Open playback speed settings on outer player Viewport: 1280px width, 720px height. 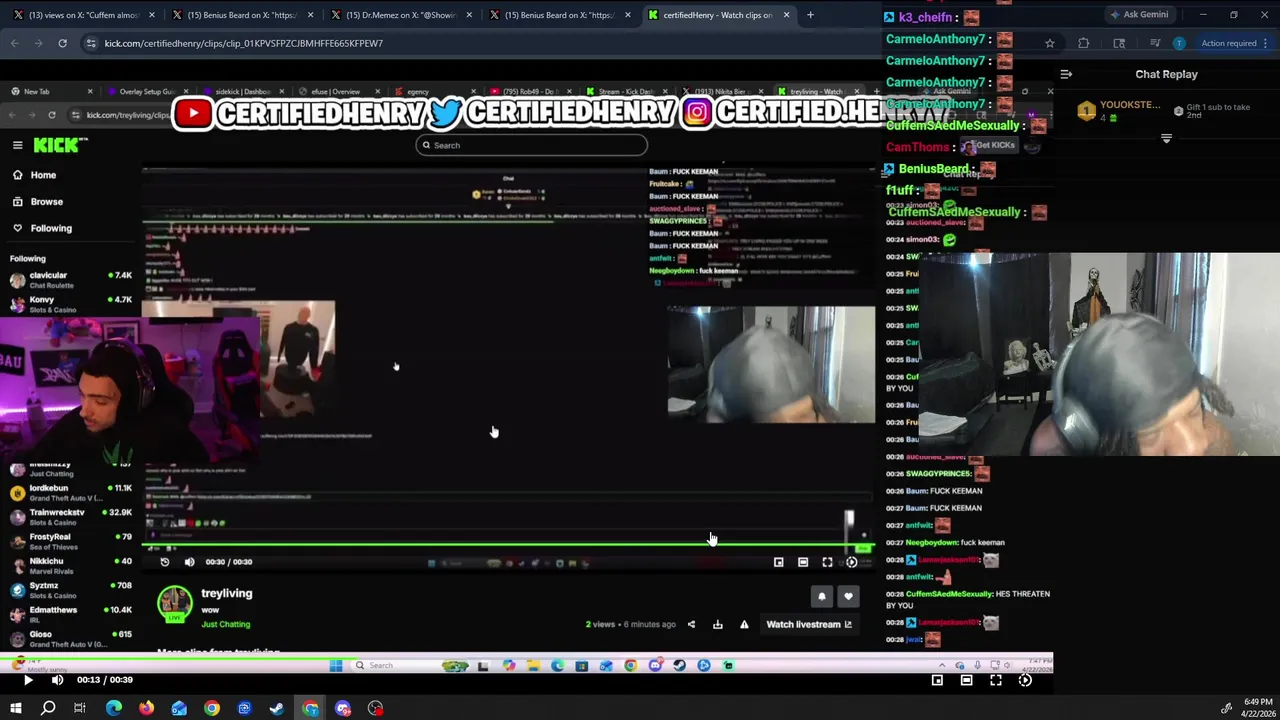(x=1025, y=680)
